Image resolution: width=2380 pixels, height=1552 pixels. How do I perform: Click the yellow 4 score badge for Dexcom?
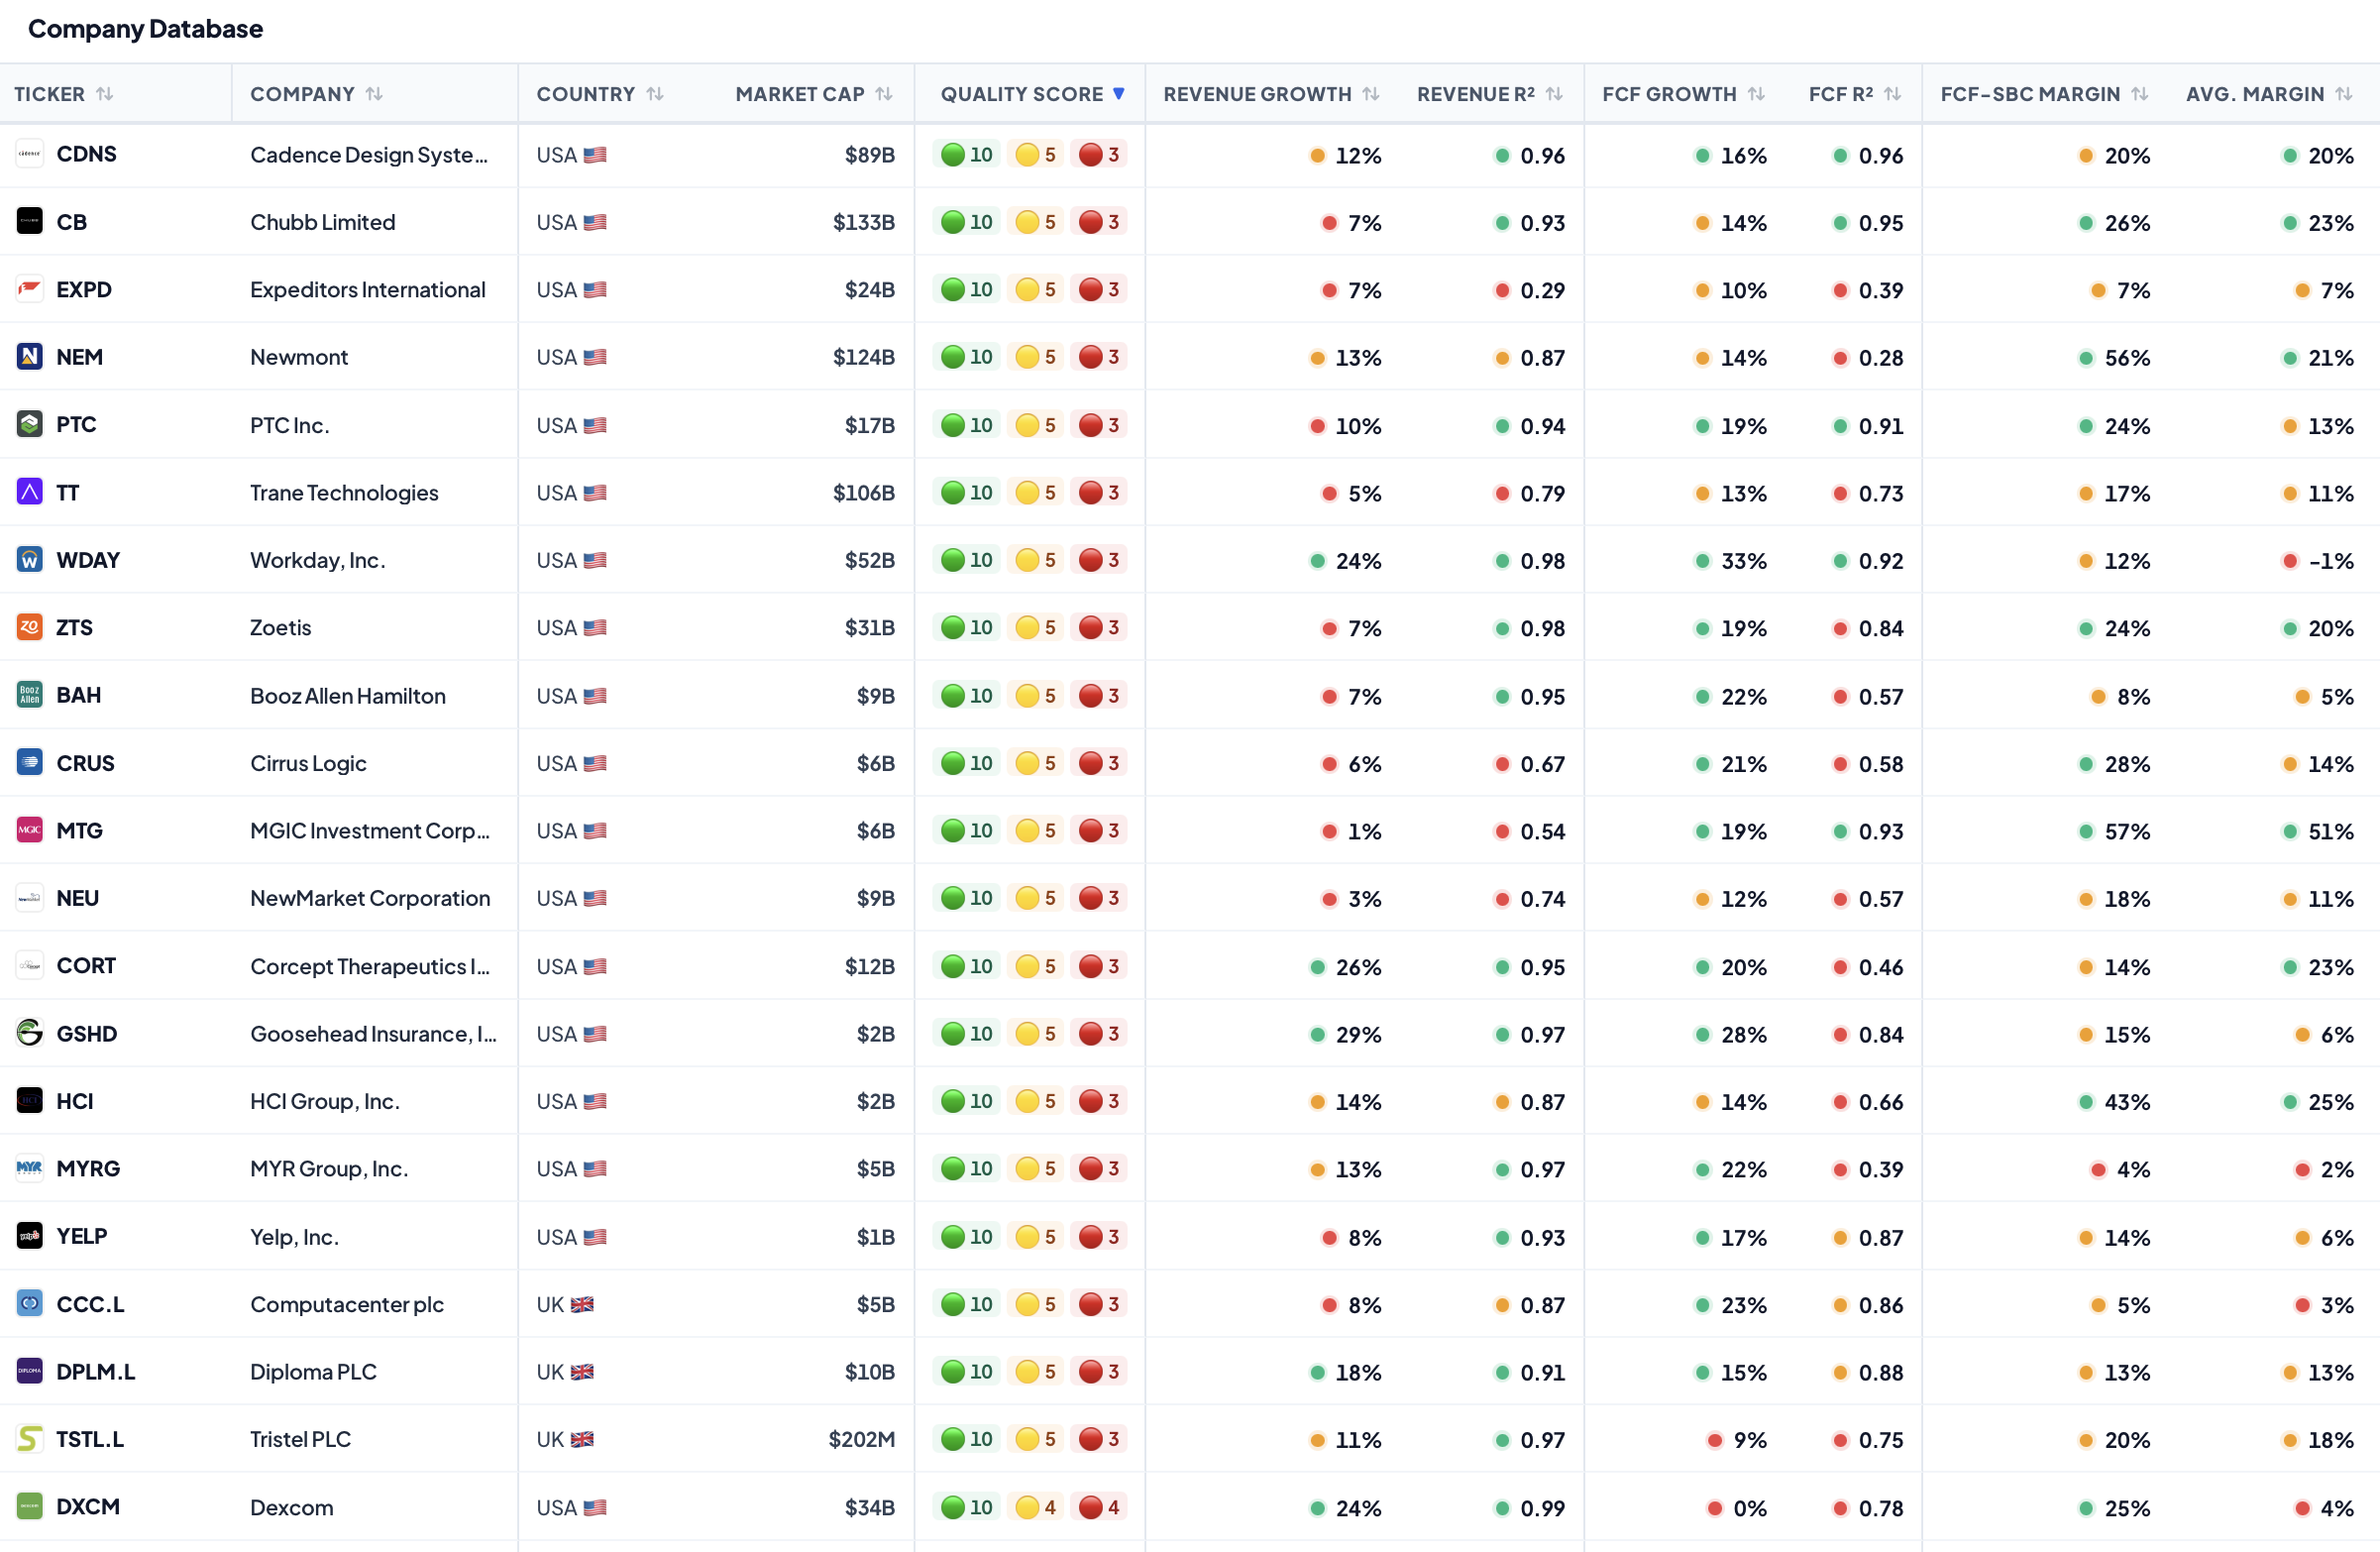pos(1036,1507)
